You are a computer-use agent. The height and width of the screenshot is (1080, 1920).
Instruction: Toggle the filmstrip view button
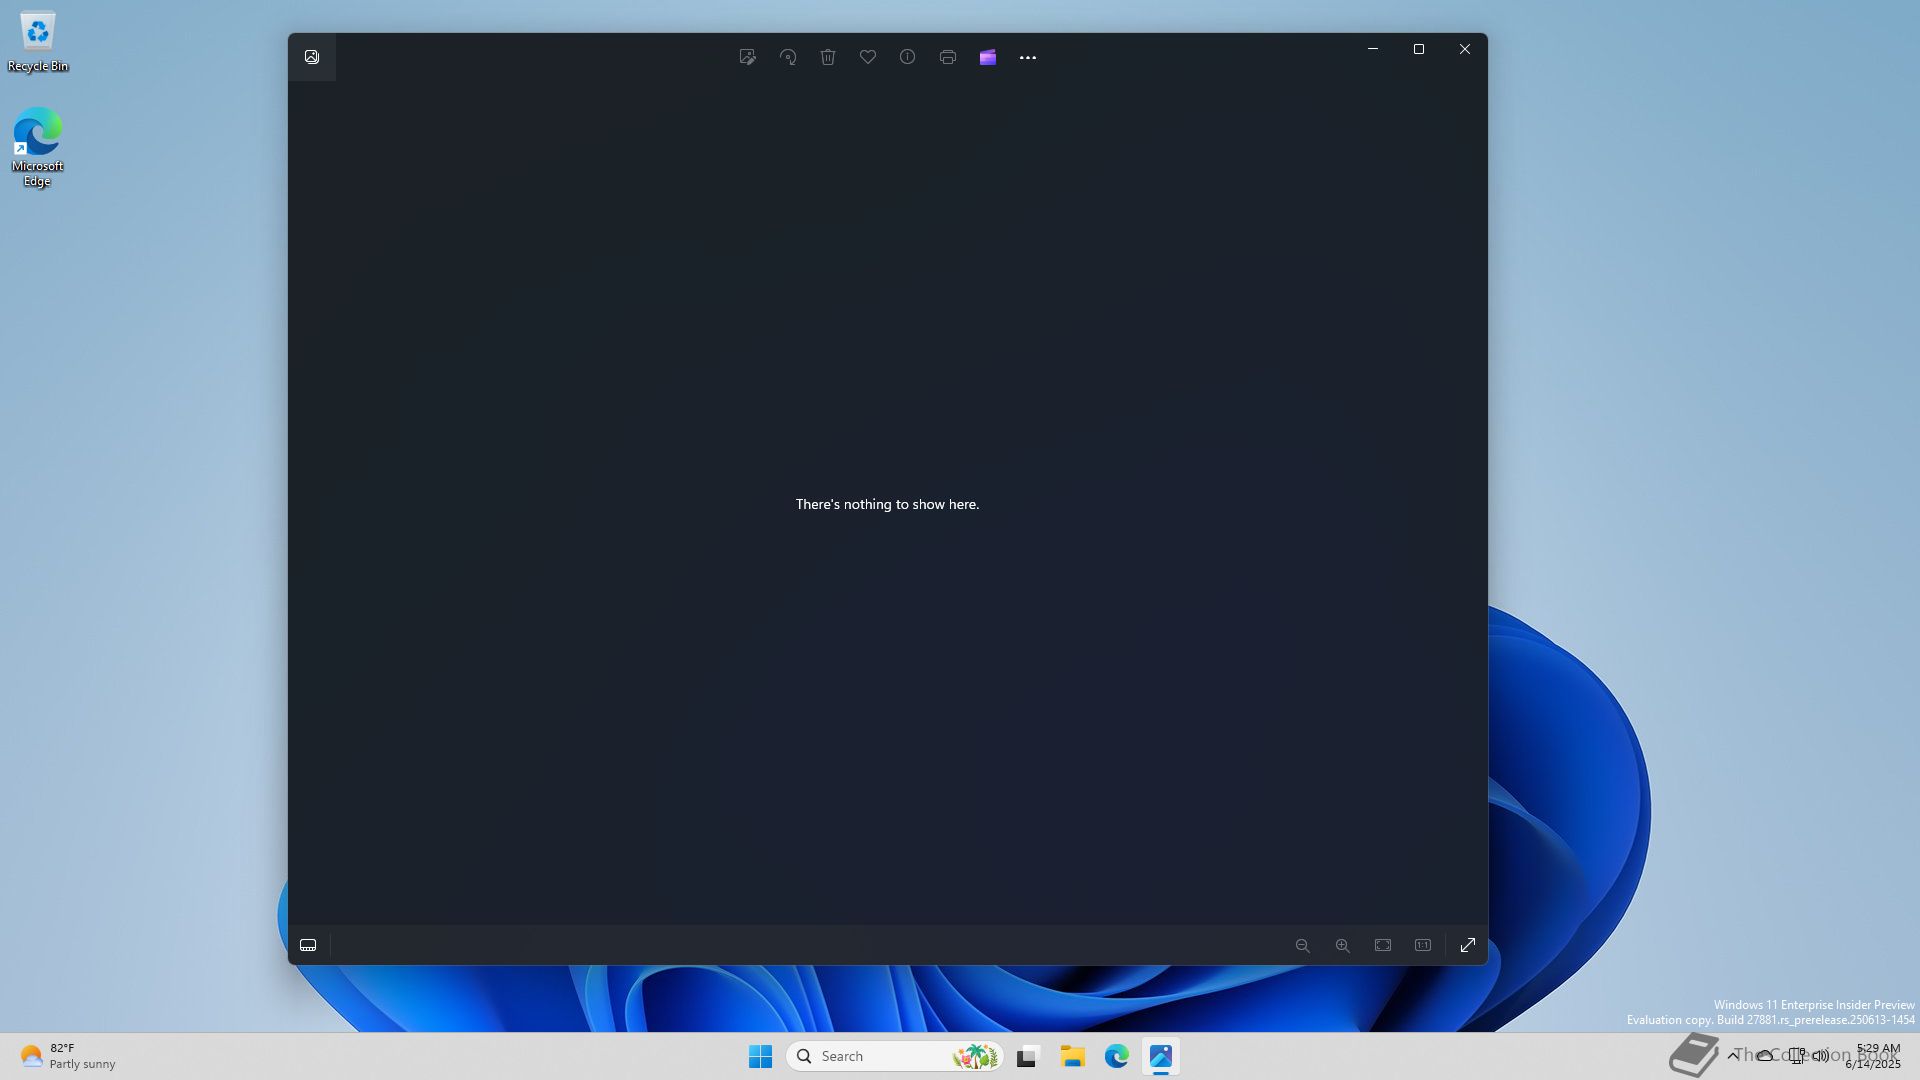pos(308,945)
